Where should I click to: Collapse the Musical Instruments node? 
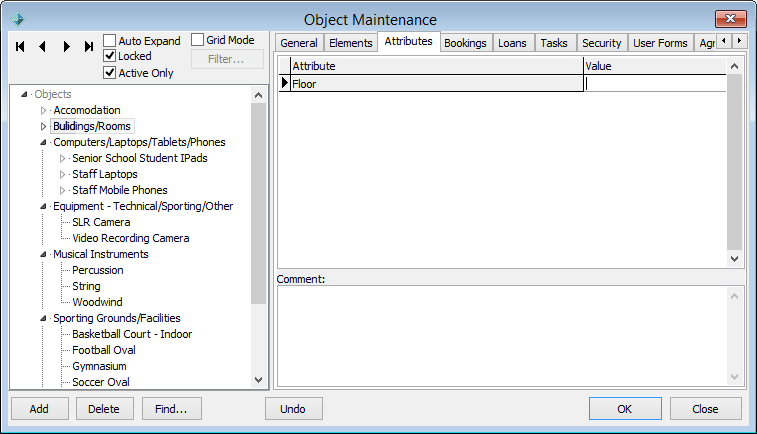click(43, 254)
